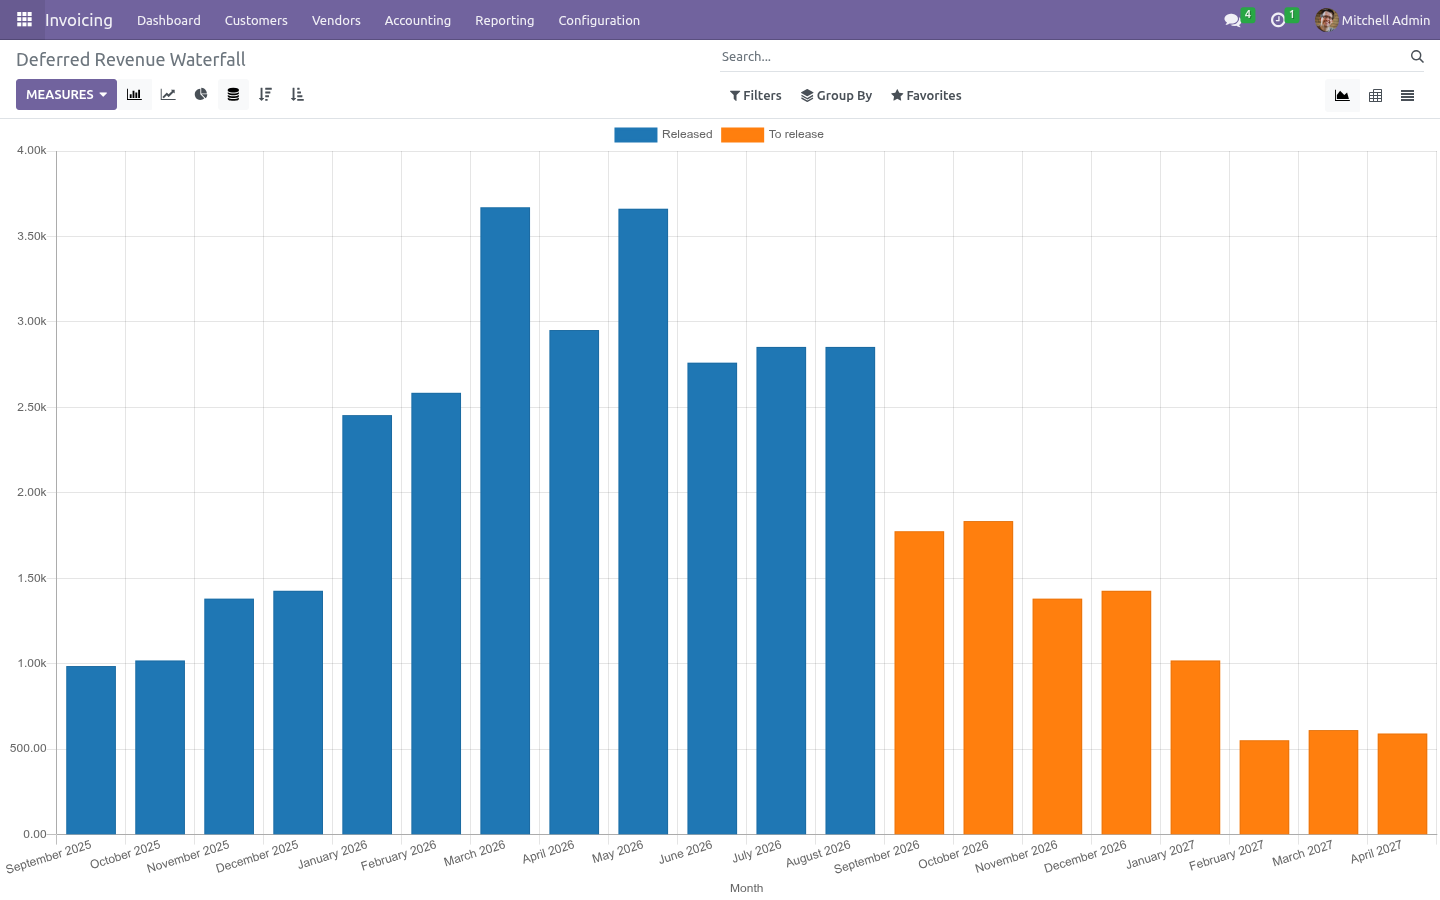Select the October 2026 orange bar
Viewport: 1440px width, 900px height.
tap(988, 677)
